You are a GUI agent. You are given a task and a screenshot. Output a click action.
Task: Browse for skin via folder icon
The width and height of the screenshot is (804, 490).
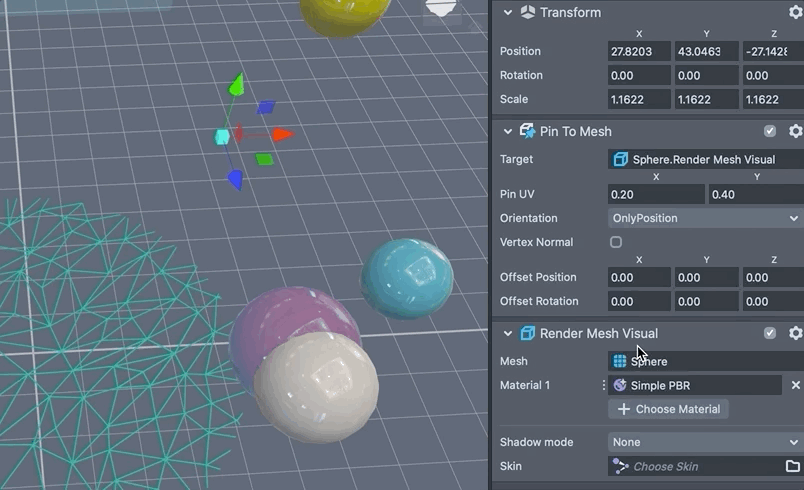(x=793, y=466)
